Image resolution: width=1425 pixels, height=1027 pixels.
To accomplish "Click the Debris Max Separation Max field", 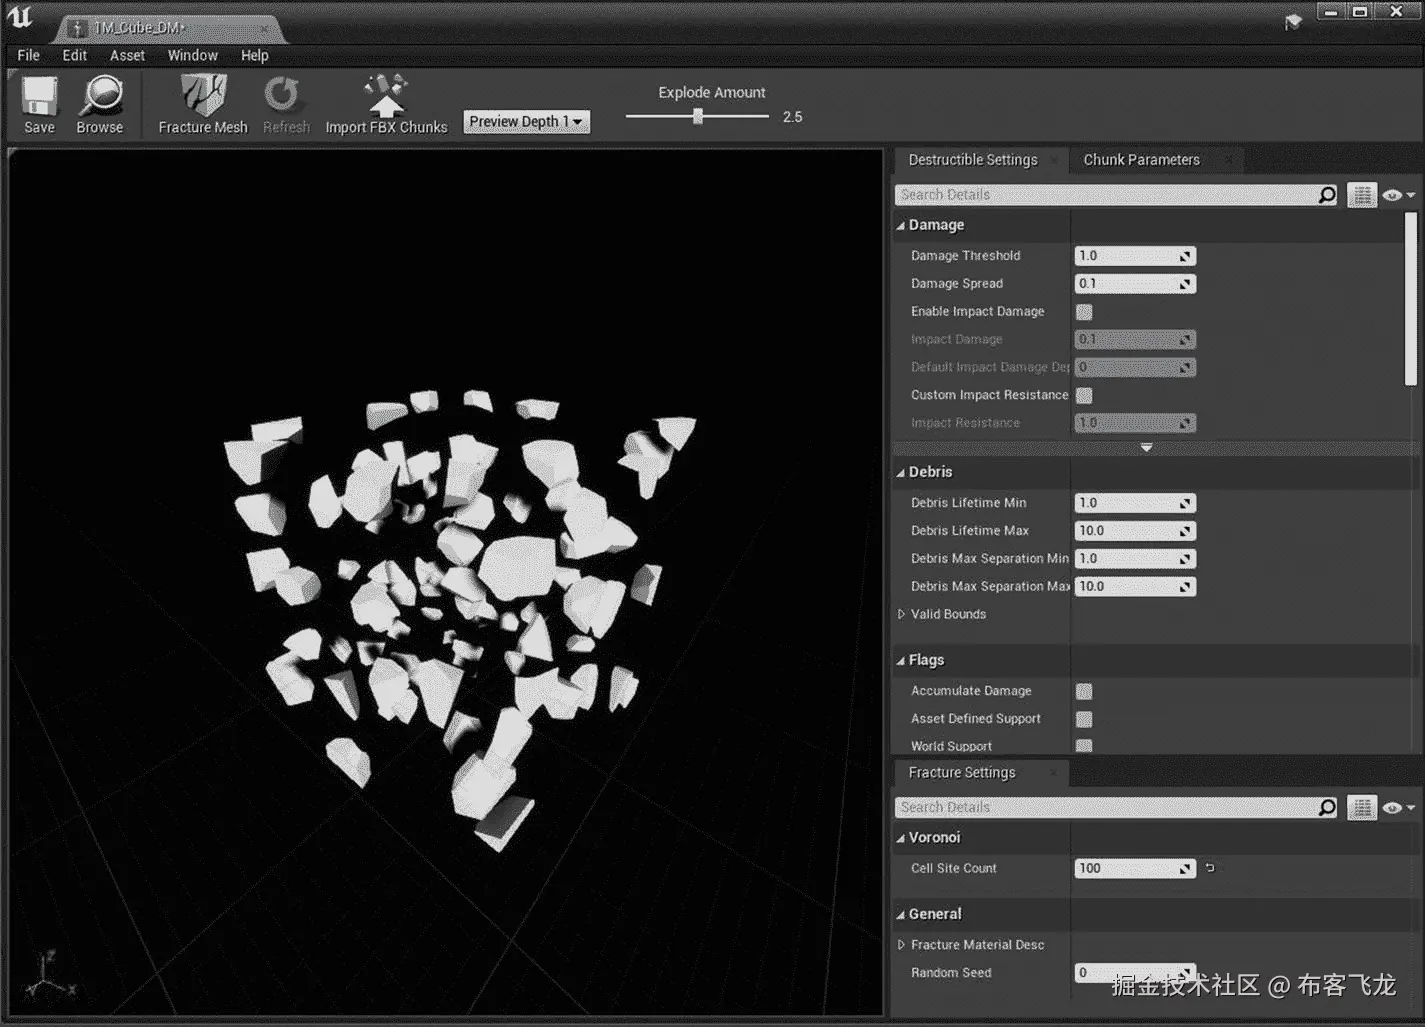I will click(x=1134, y=587).
